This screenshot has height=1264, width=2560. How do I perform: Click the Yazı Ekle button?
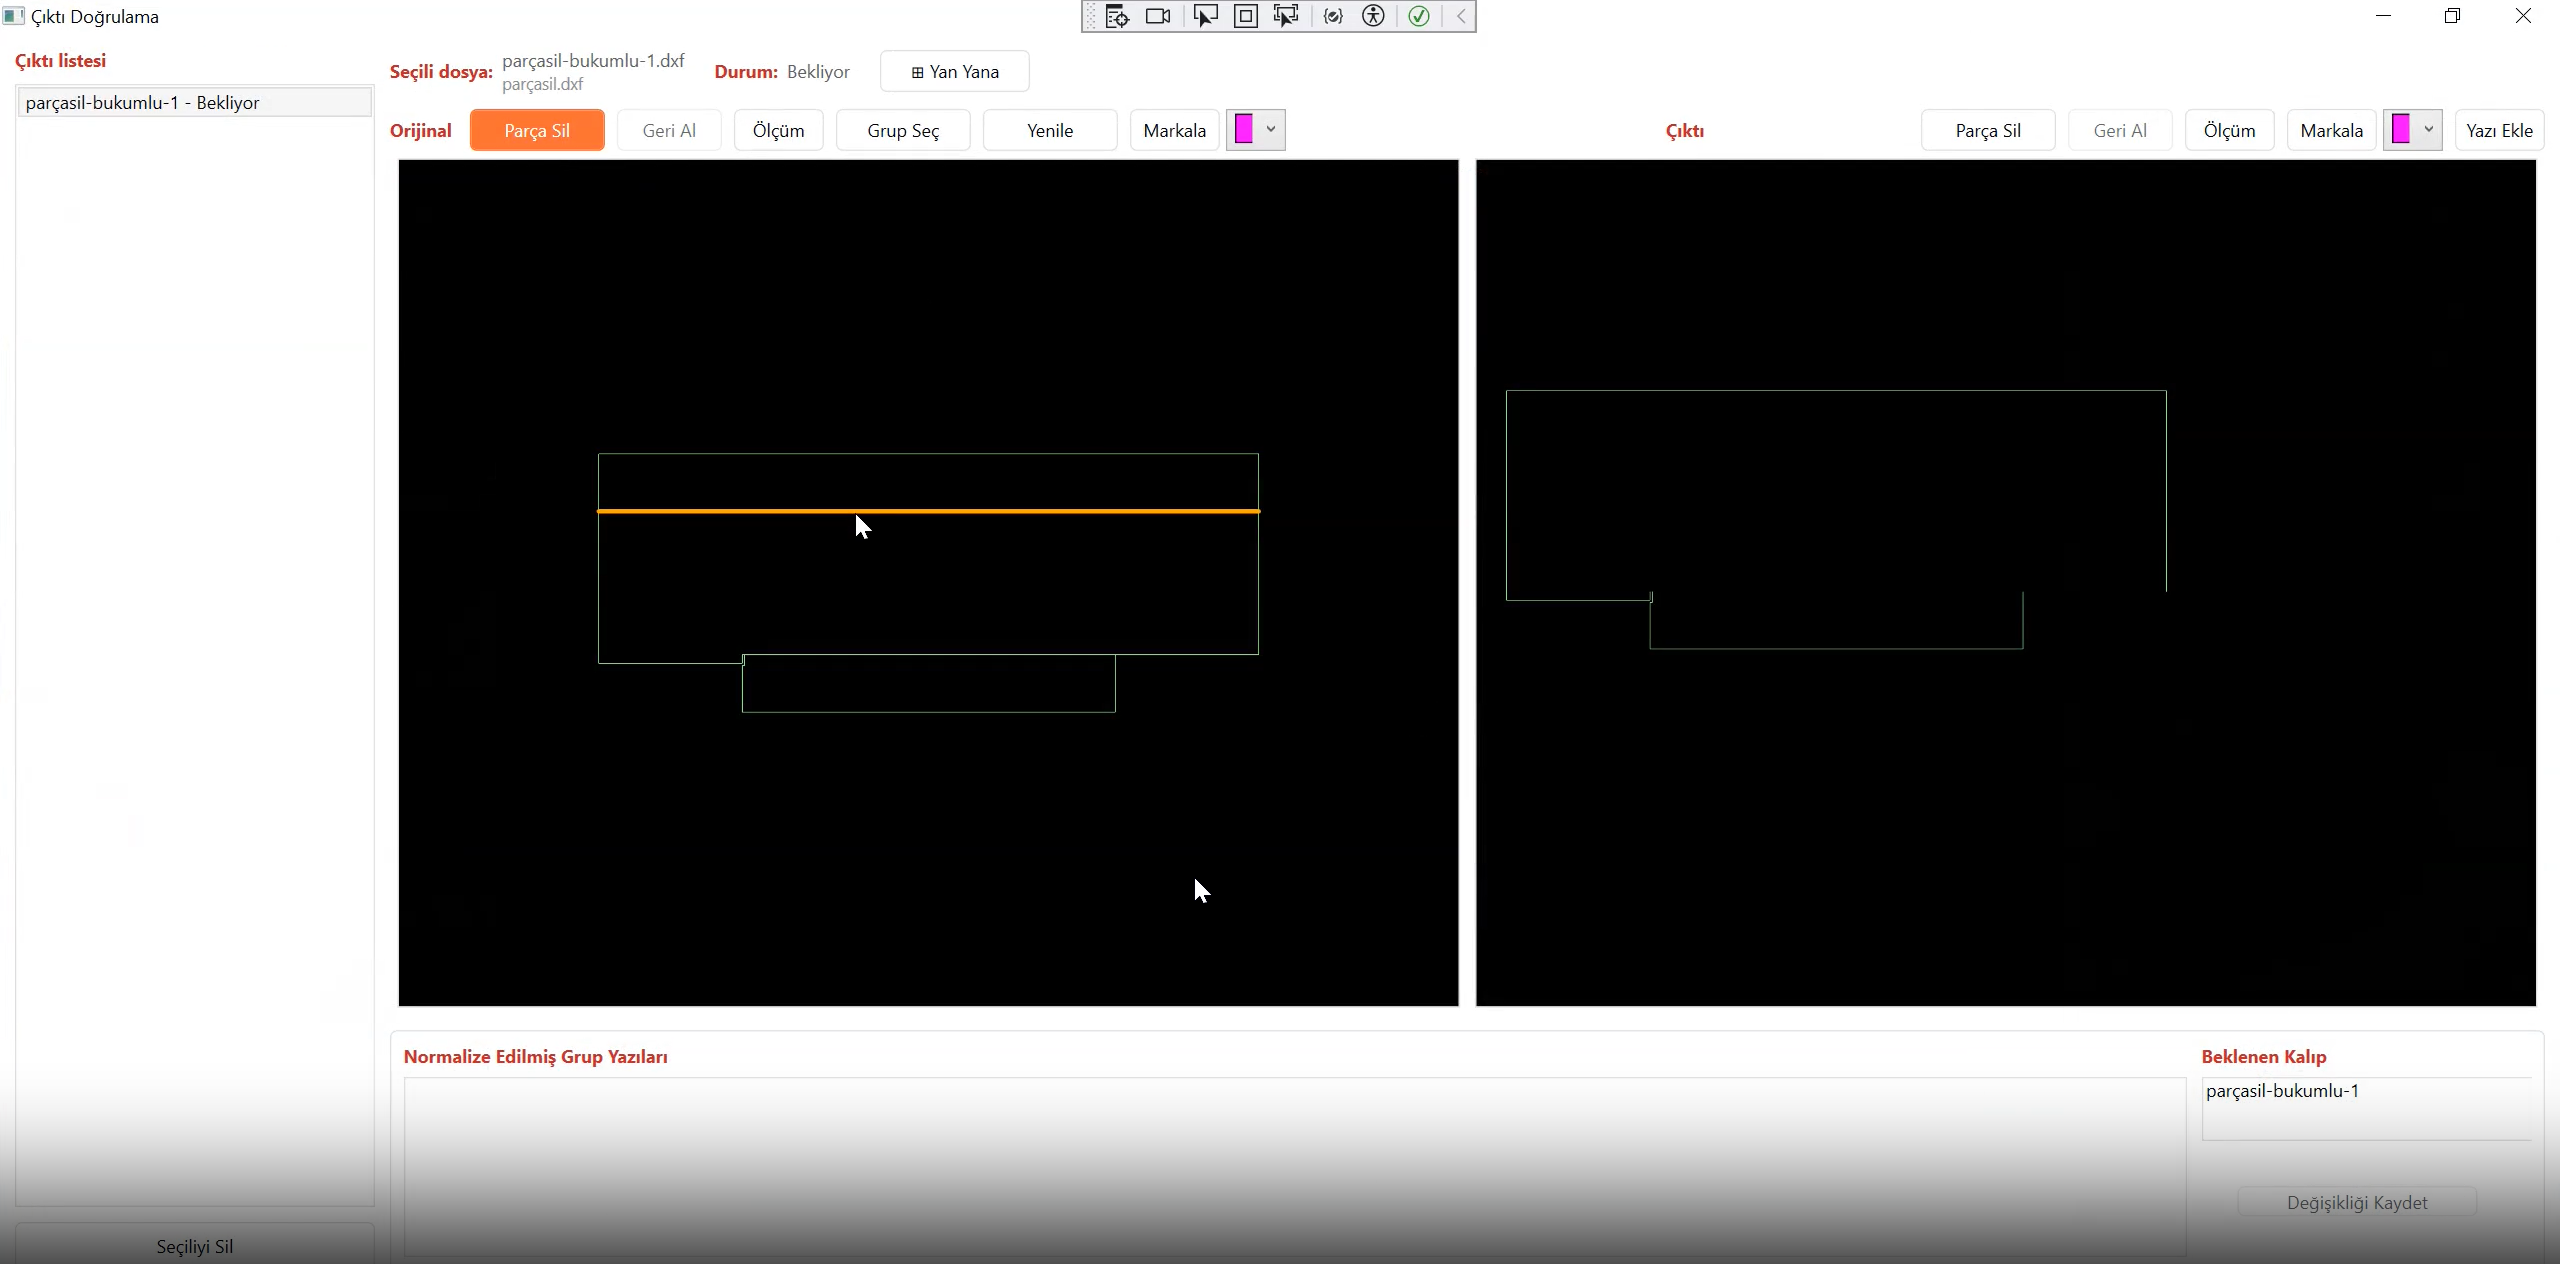click(2498, 131)
